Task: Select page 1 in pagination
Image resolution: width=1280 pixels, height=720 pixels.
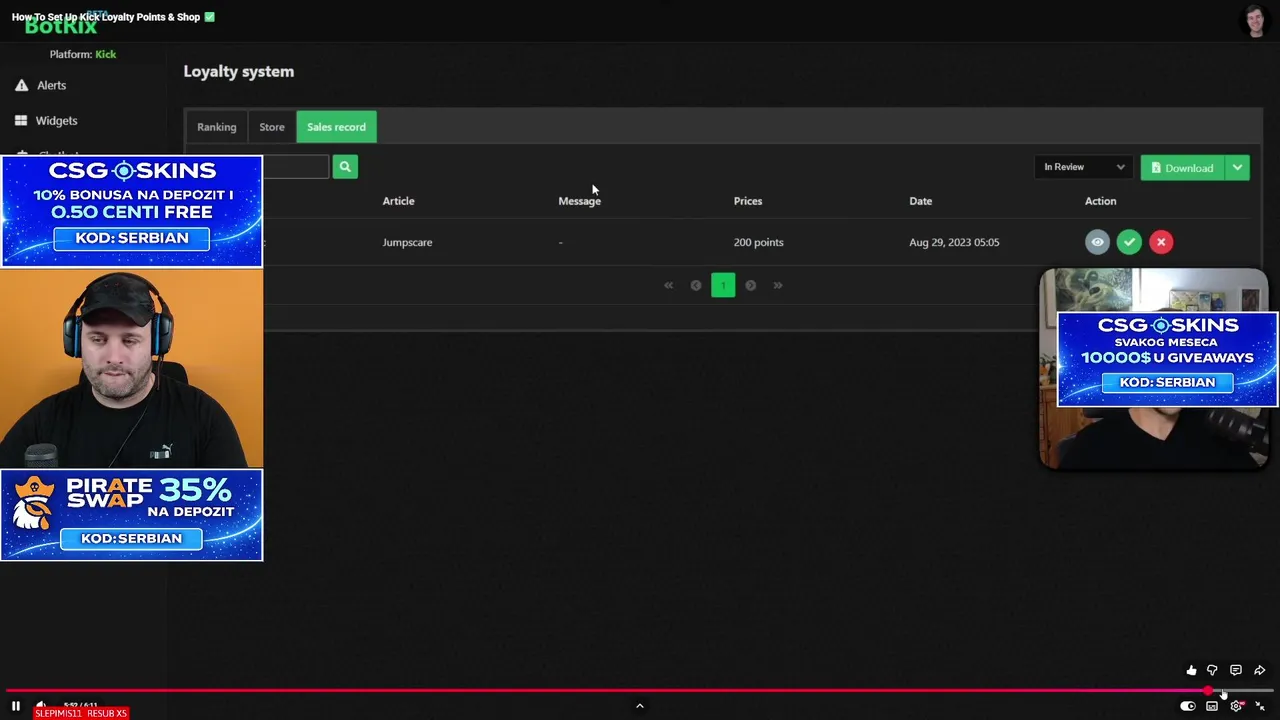Action: [x=723, y=285]
